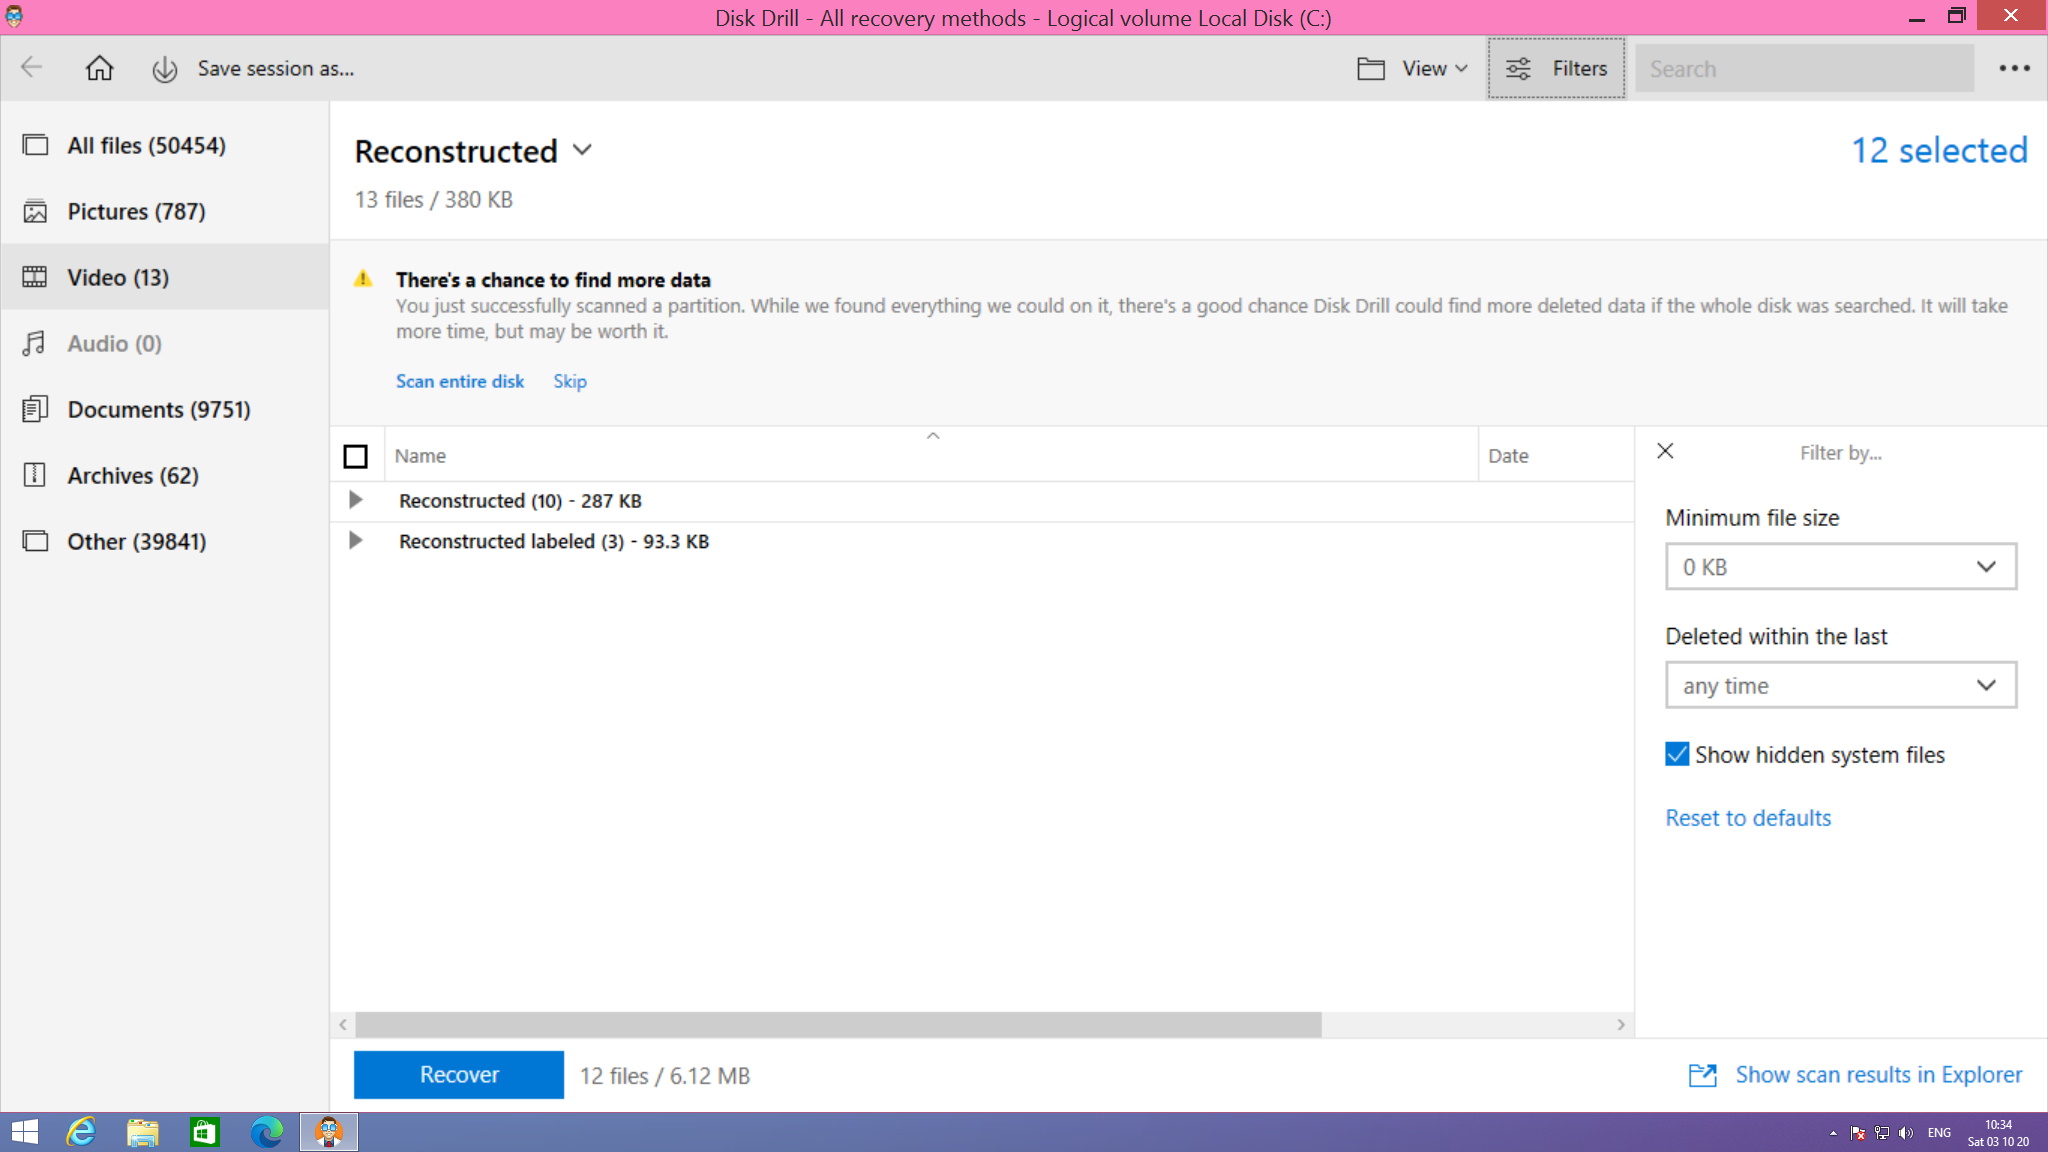Click Show scan results in Explorer
The width and height of the screenshot is (2048, 1152).
(x=1878, y=1075)
